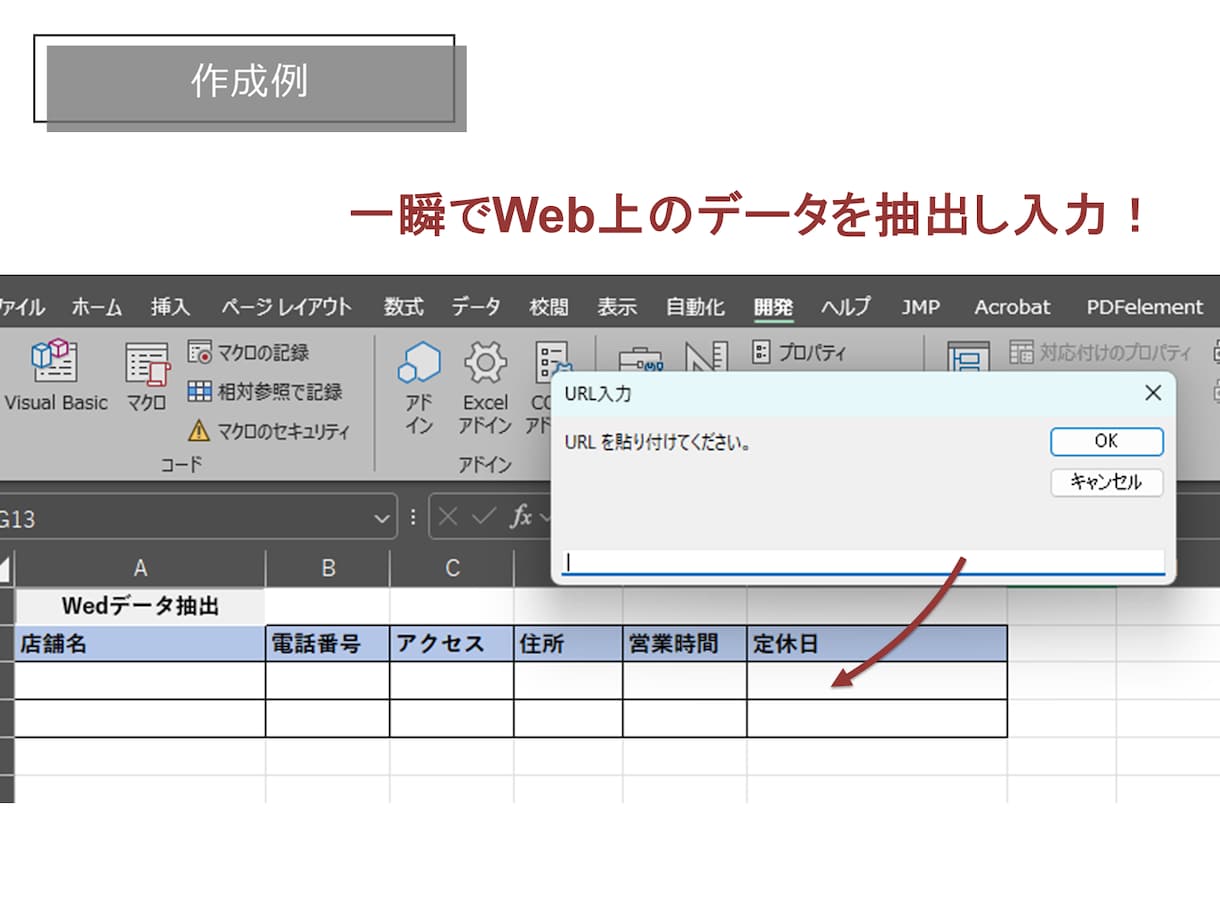Click the three-dot formula bar handle
Image resolution: width=1220 pixels, height=915 pixels.
(413, 518)
